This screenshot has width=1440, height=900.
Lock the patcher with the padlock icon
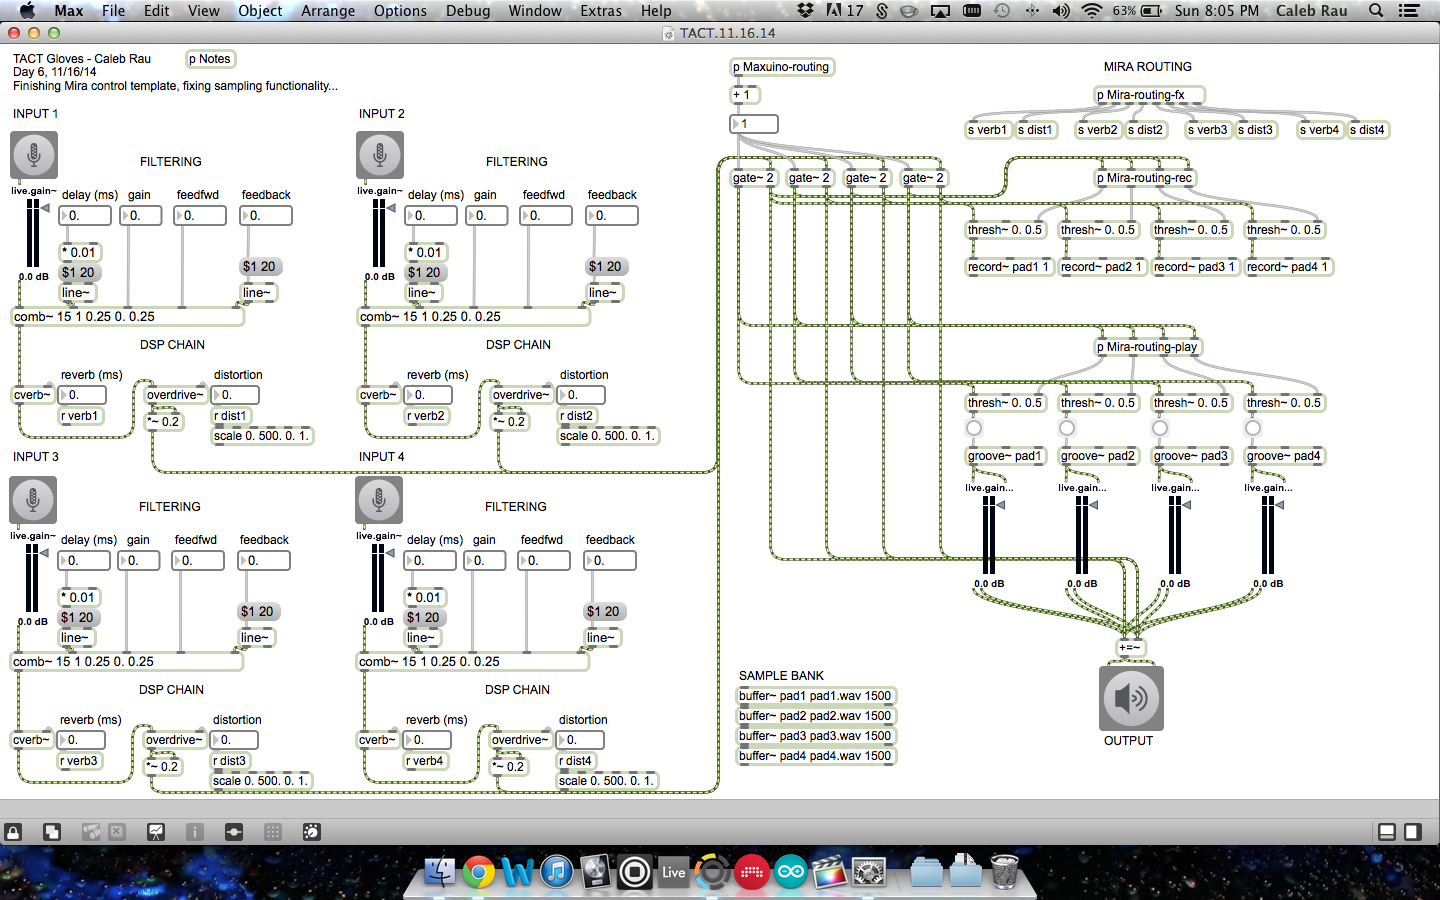tap(14, 832)
